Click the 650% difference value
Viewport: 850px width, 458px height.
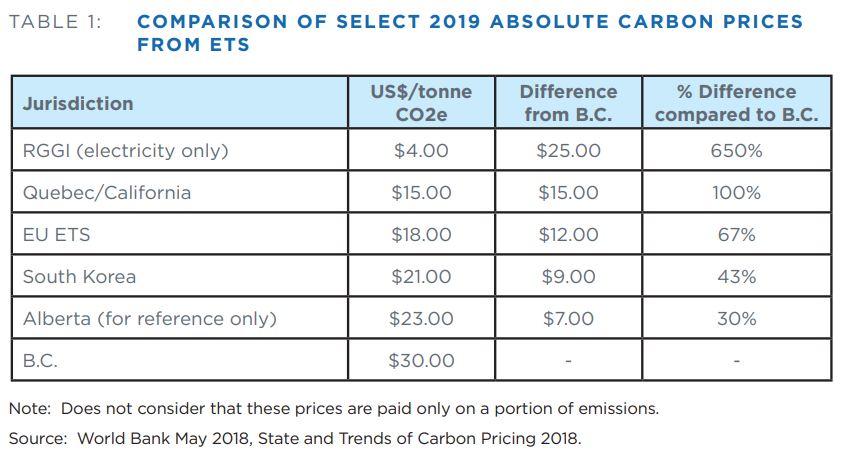click(x=736, y=151)
